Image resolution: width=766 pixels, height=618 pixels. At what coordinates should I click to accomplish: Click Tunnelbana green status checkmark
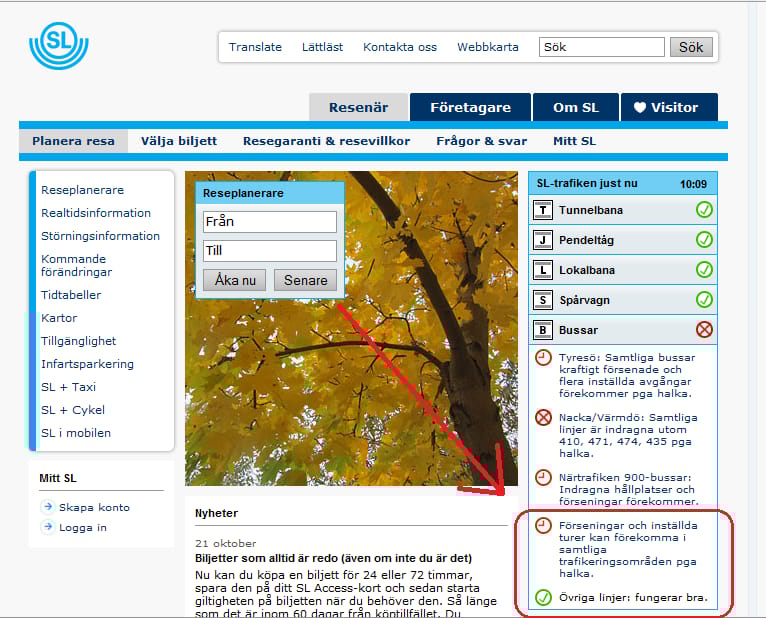pyautogui.click(x=704, y=210)
